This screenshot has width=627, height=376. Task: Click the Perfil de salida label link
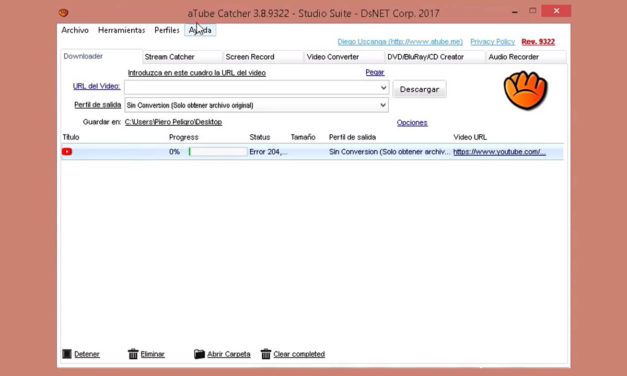98,105
